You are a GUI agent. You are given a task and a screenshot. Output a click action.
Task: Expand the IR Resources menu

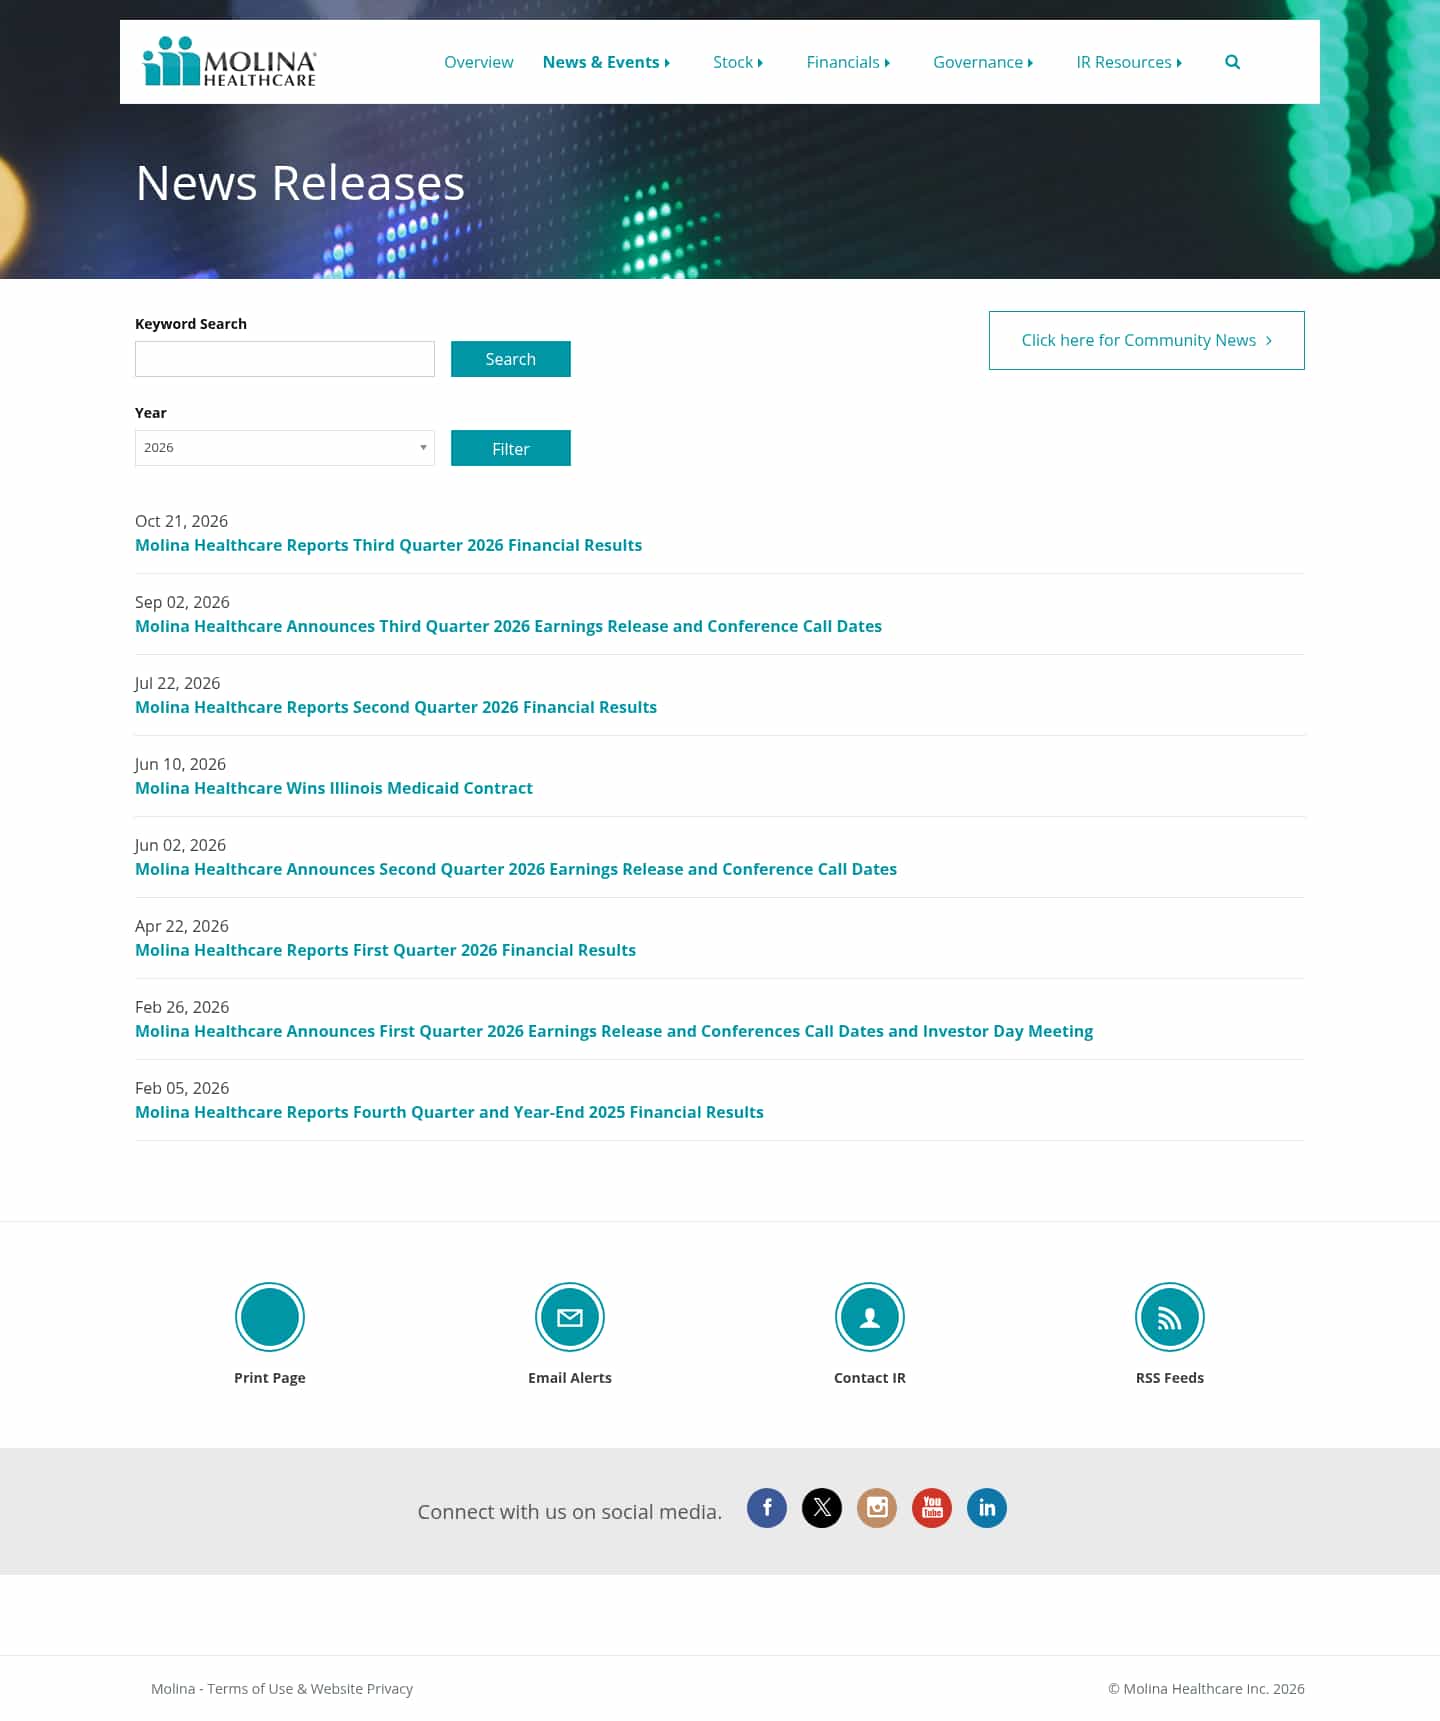pos(1129,62)
